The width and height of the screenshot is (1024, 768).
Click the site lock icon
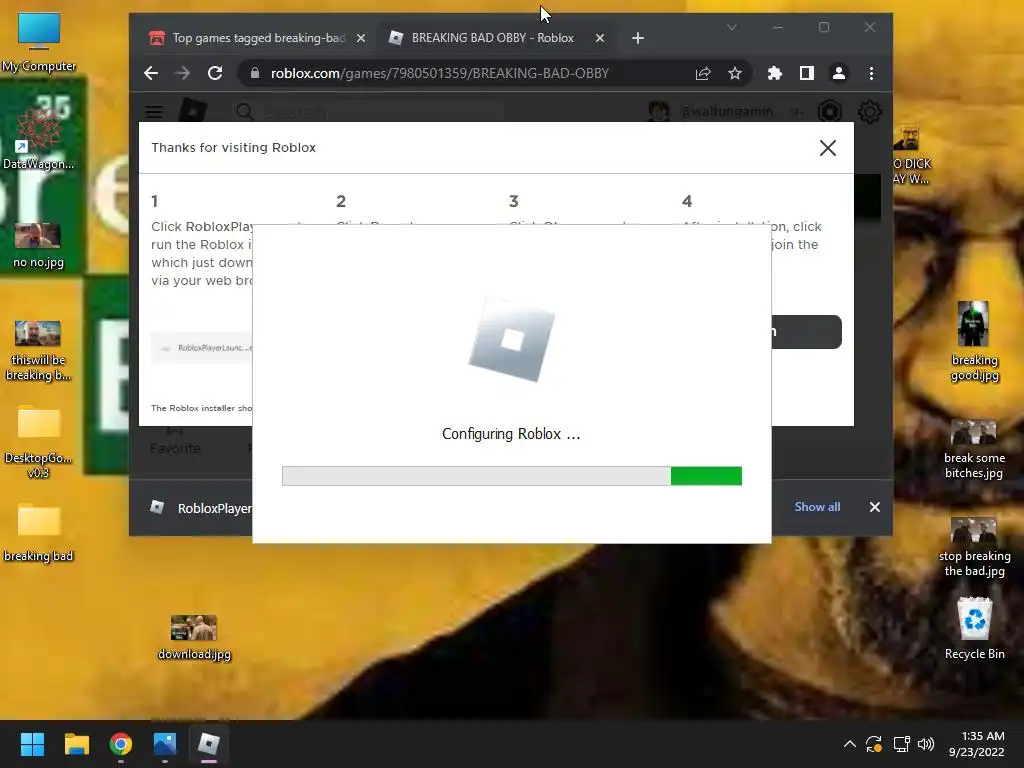[255, 73]
